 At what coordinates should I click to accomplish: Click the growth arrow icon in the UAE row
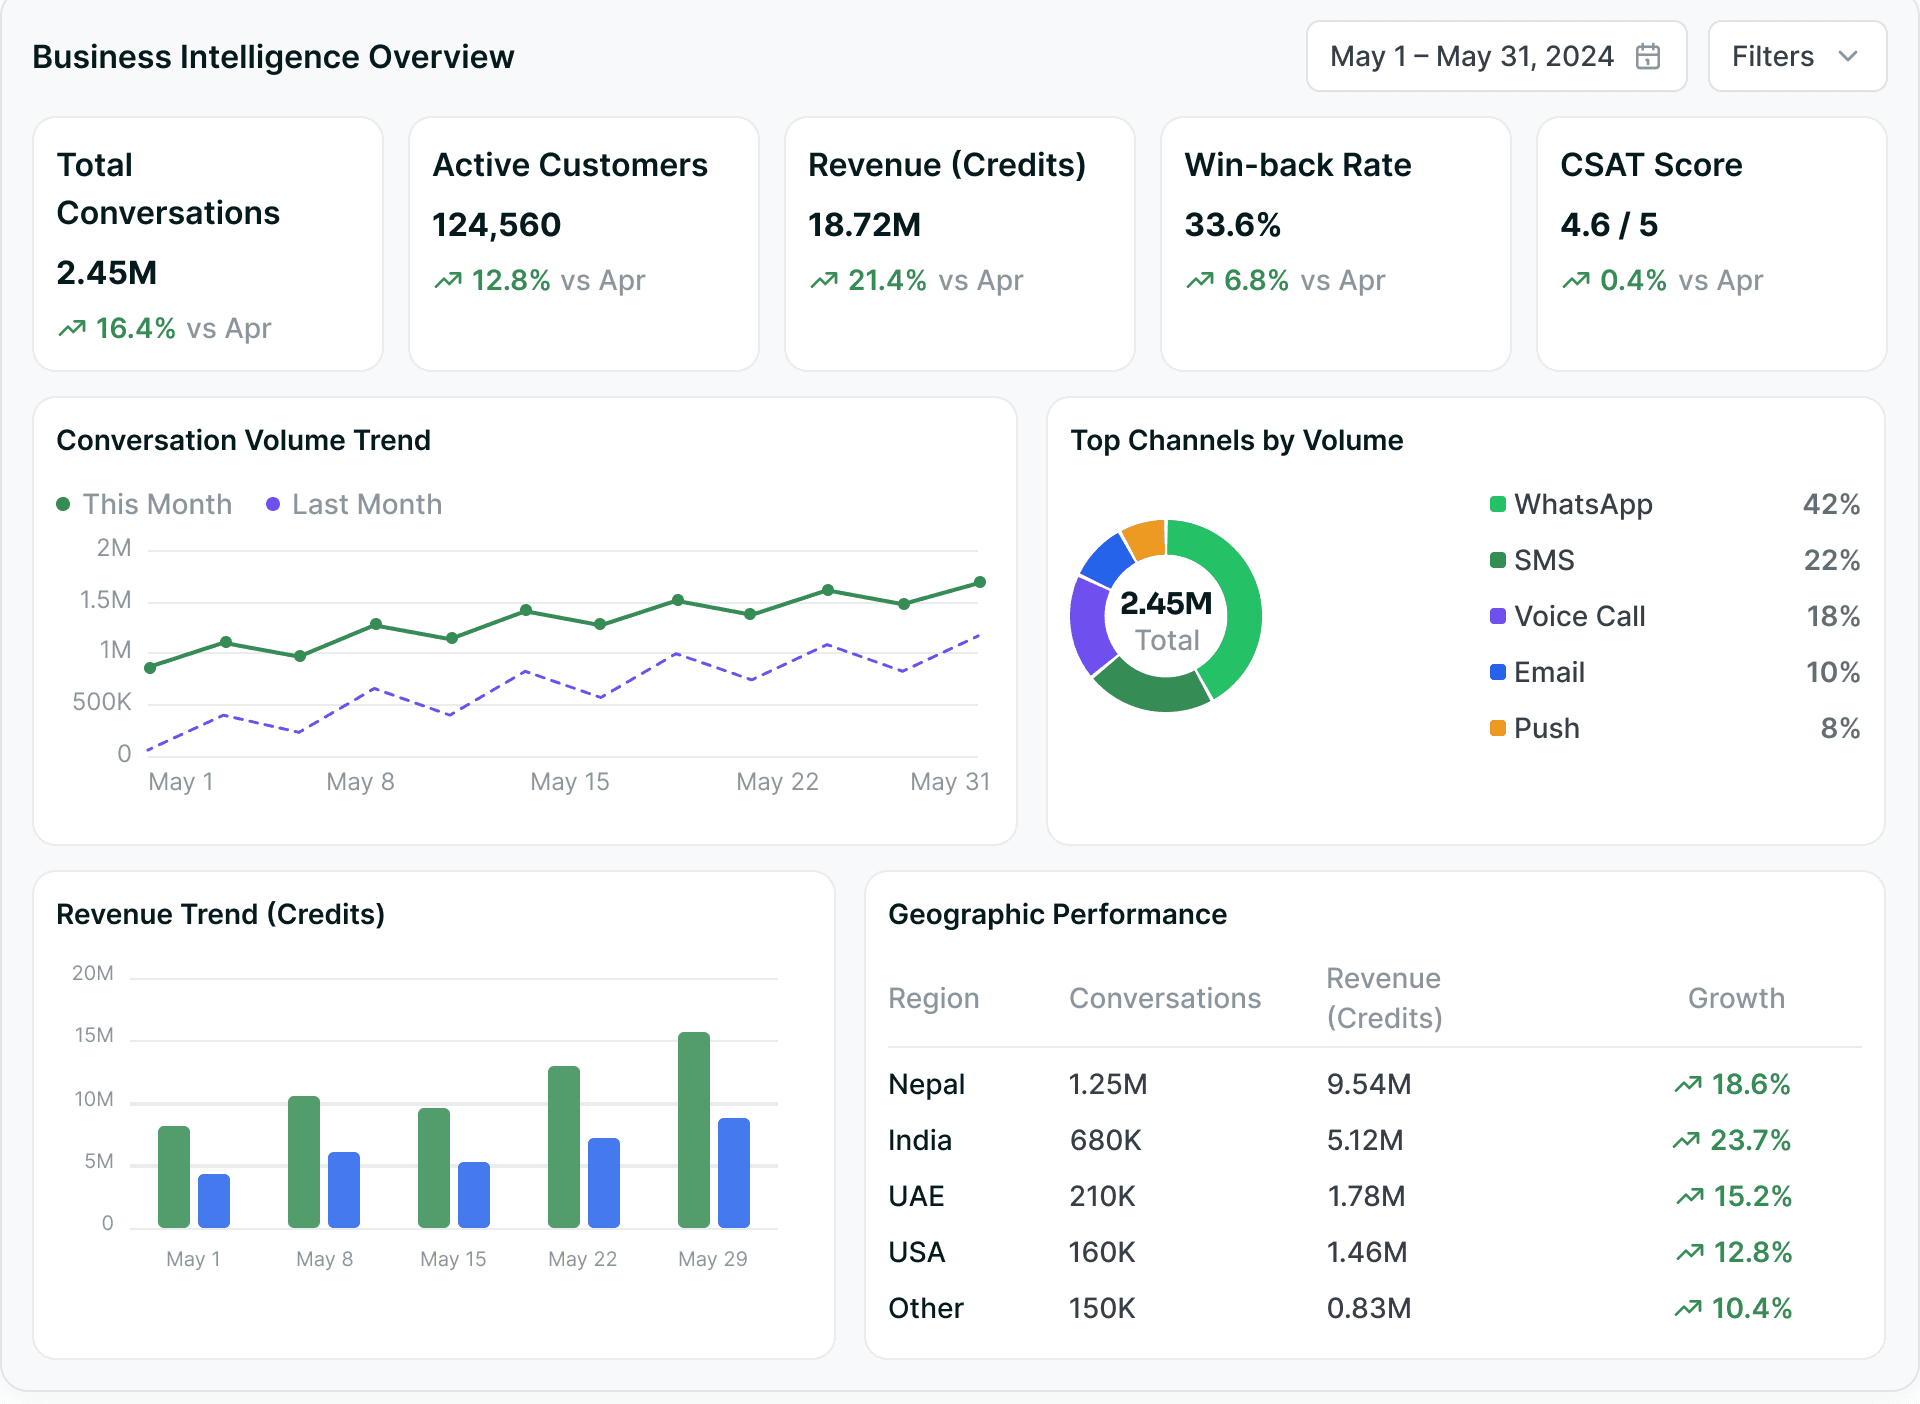click(1690, 1196)
